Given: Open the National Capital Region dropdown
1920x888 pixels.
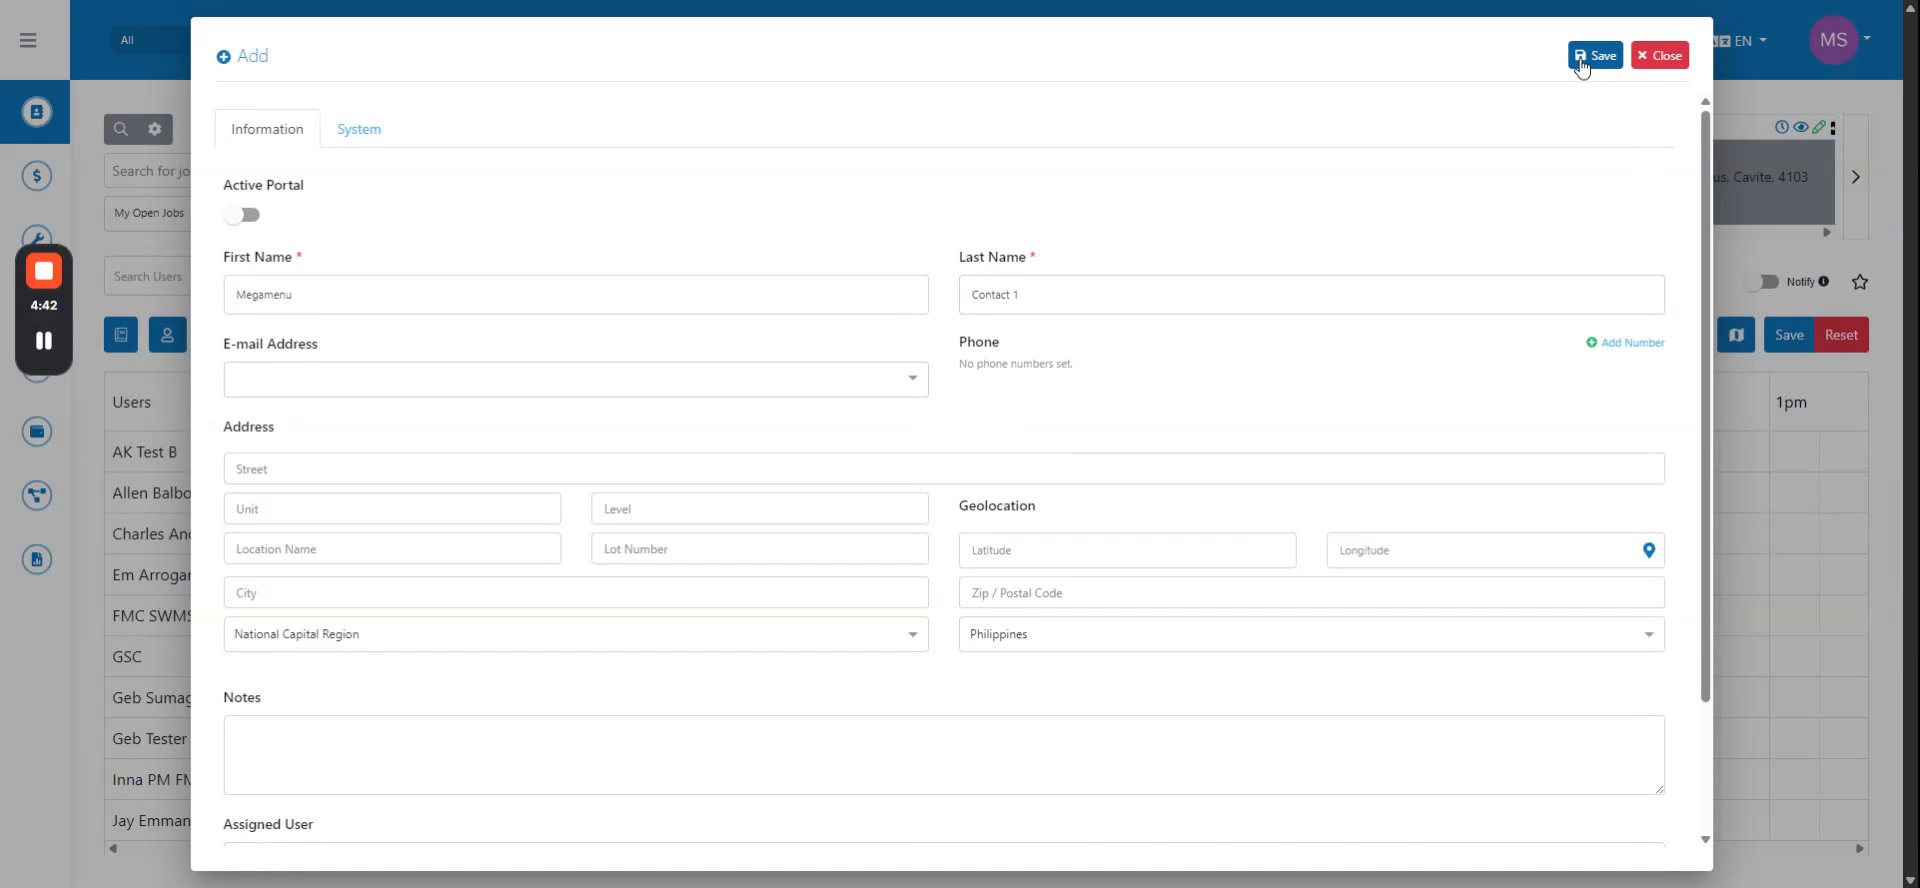Looking at the screenshot, I should click(576, 634).
